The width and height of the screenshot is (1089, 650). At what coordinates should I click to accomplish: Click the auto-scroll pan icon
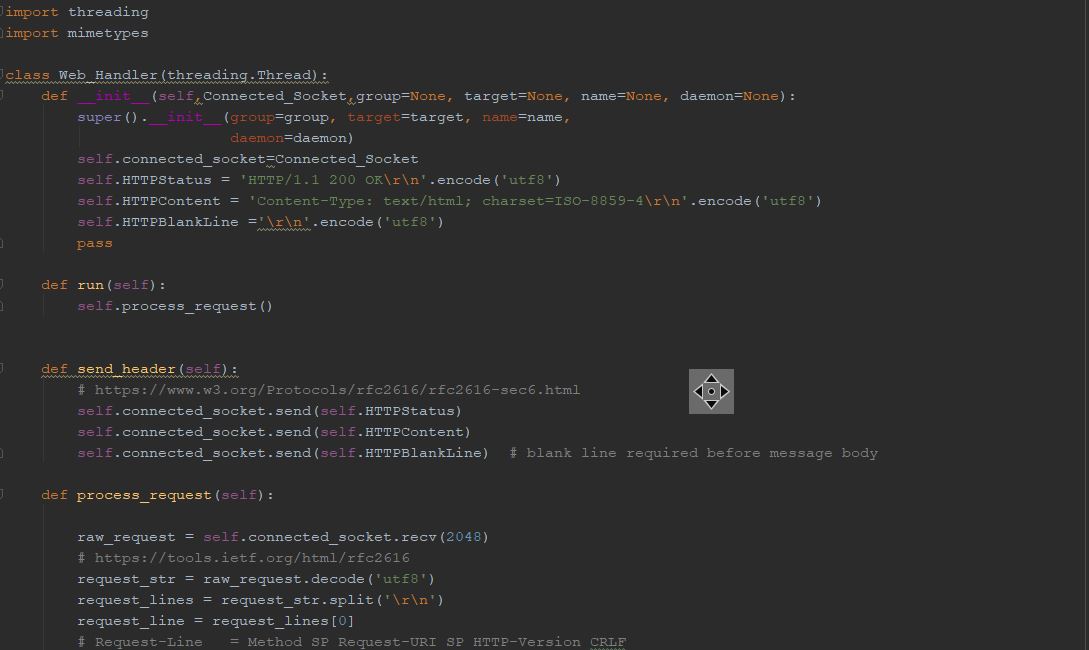pos(711,391)
